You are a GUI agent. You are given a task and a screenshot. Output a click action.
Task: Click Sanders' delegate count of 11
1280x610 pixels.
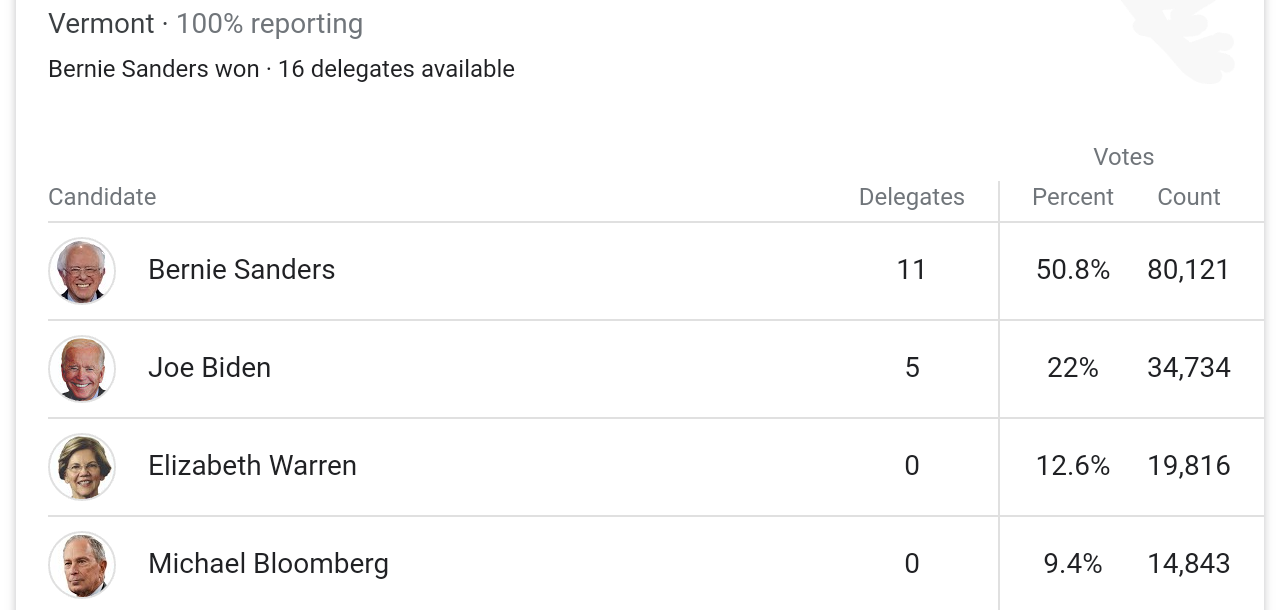912,269
